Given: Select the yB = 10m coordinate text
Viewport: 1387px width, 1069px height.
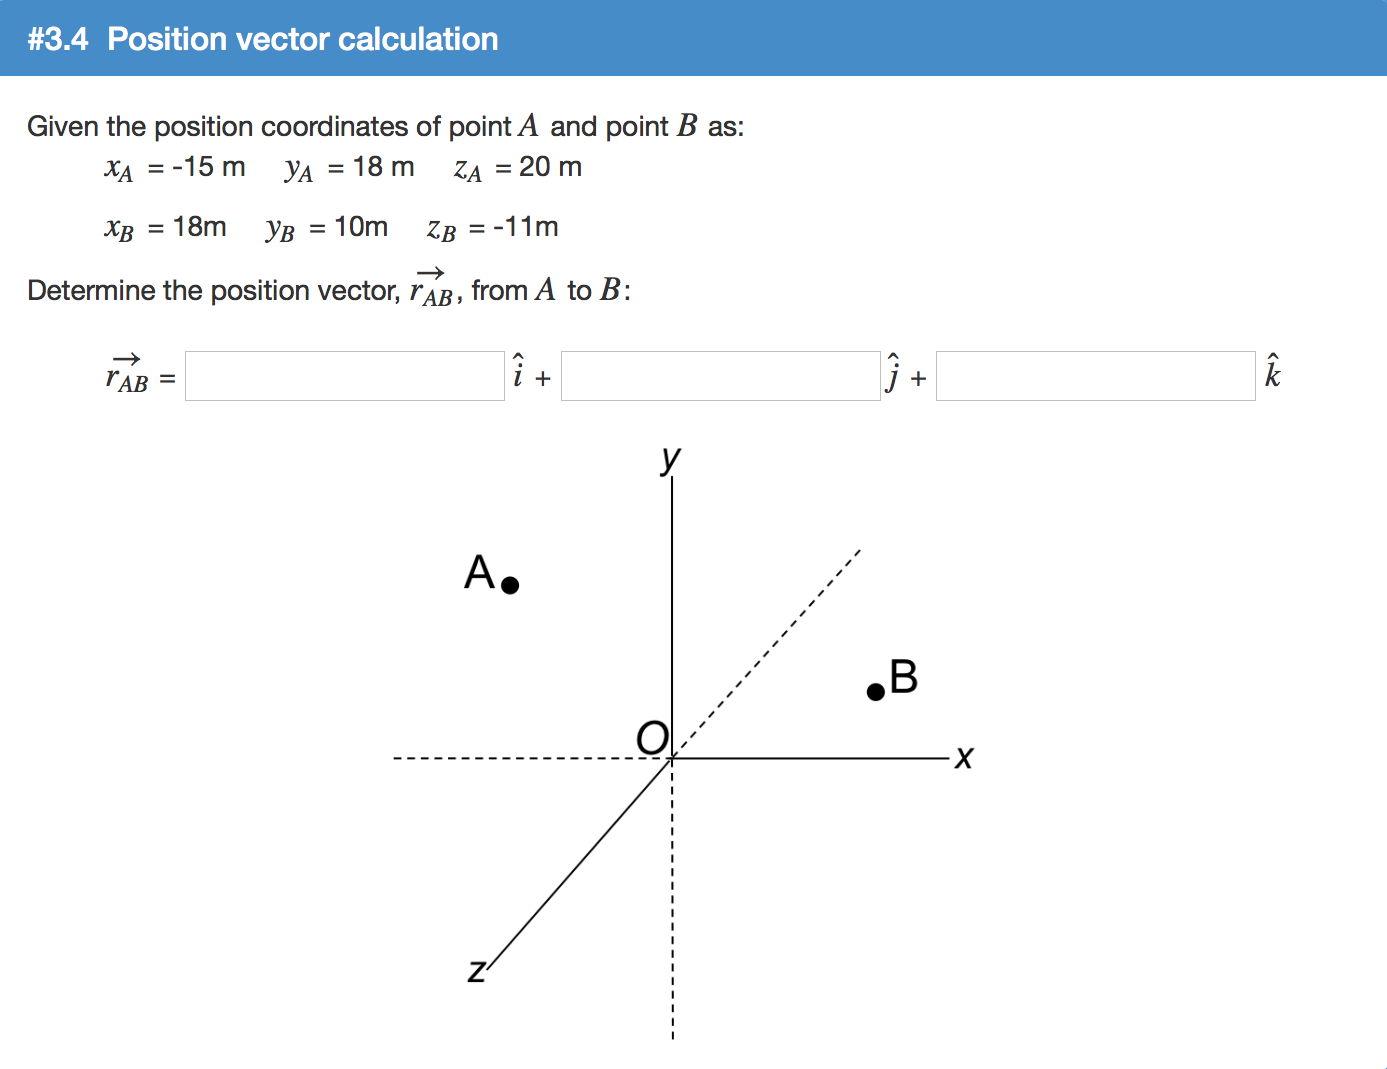Looking at the screenshot, I should click(327, 227).
